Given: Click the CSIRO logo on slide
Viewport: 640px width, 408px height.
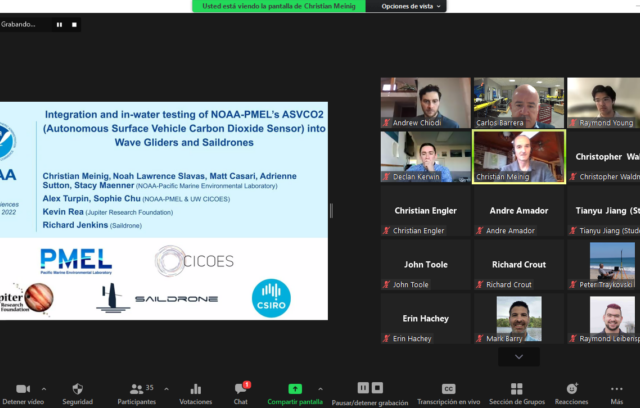Looking at the screenshot, I should [271, 298].
